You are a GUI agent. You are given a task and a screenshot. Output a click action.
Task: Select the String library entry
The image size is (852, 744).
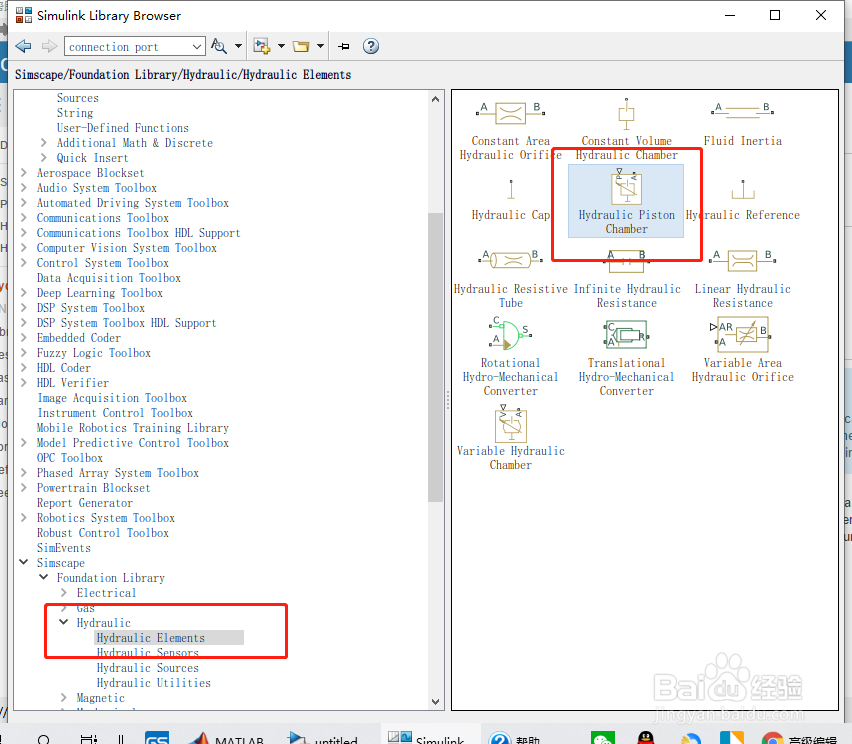[x=75, y=113]
